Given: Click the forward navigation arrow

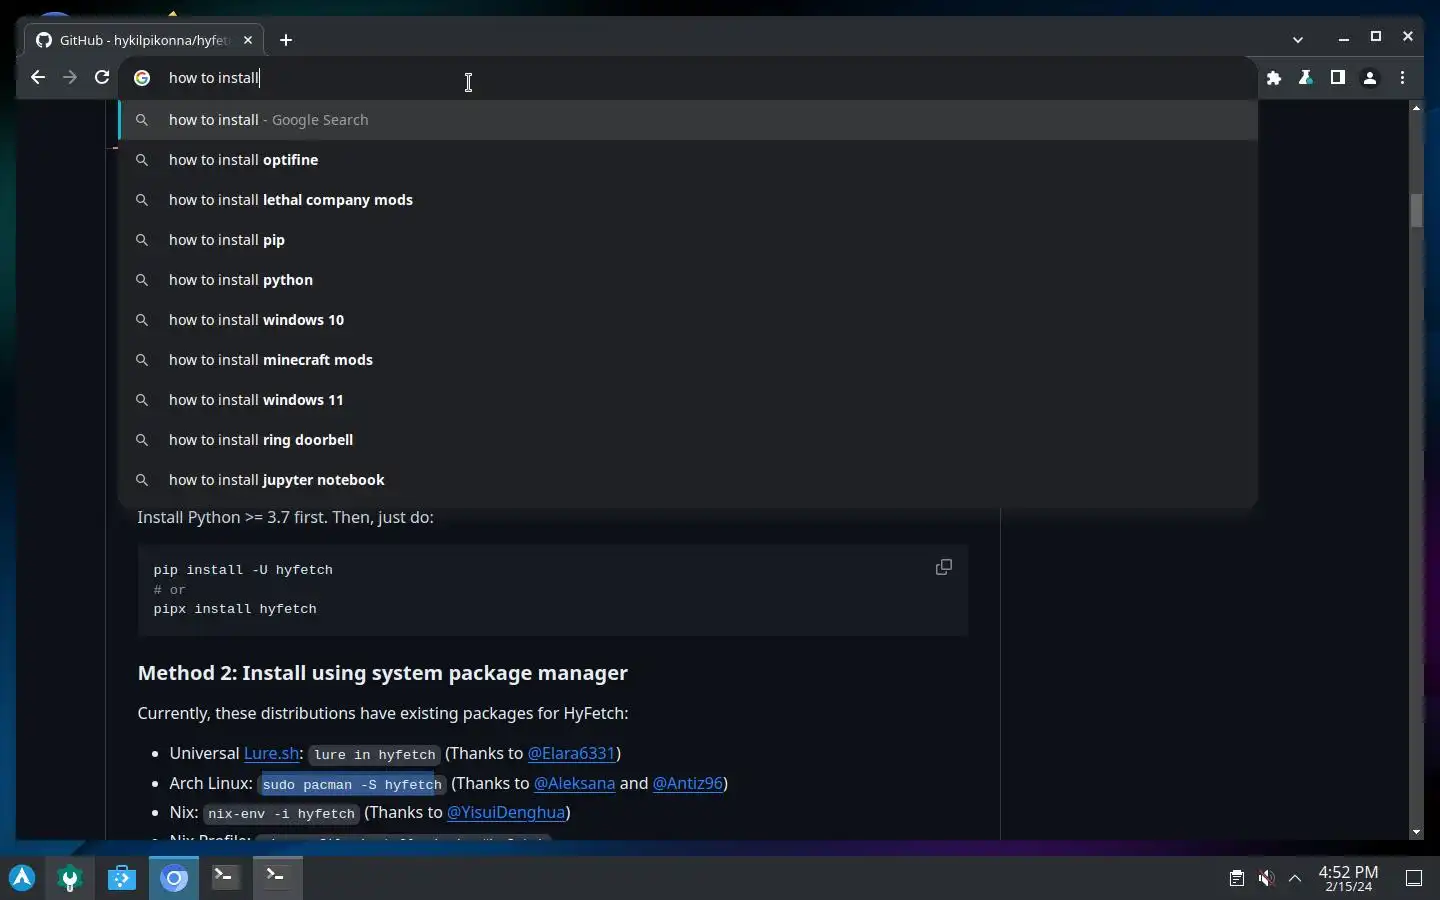Looking at the screenshot, I should tap(70, 78).
